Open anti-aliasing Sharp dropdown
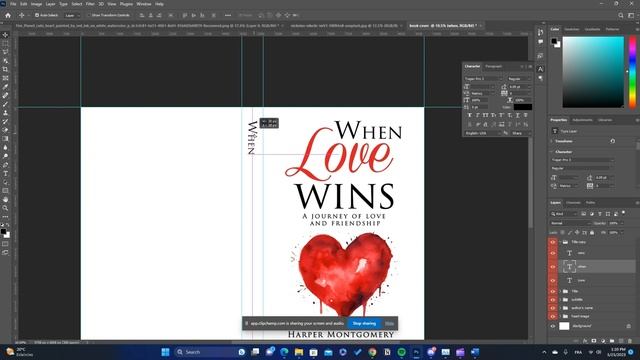 click(521, 133)
